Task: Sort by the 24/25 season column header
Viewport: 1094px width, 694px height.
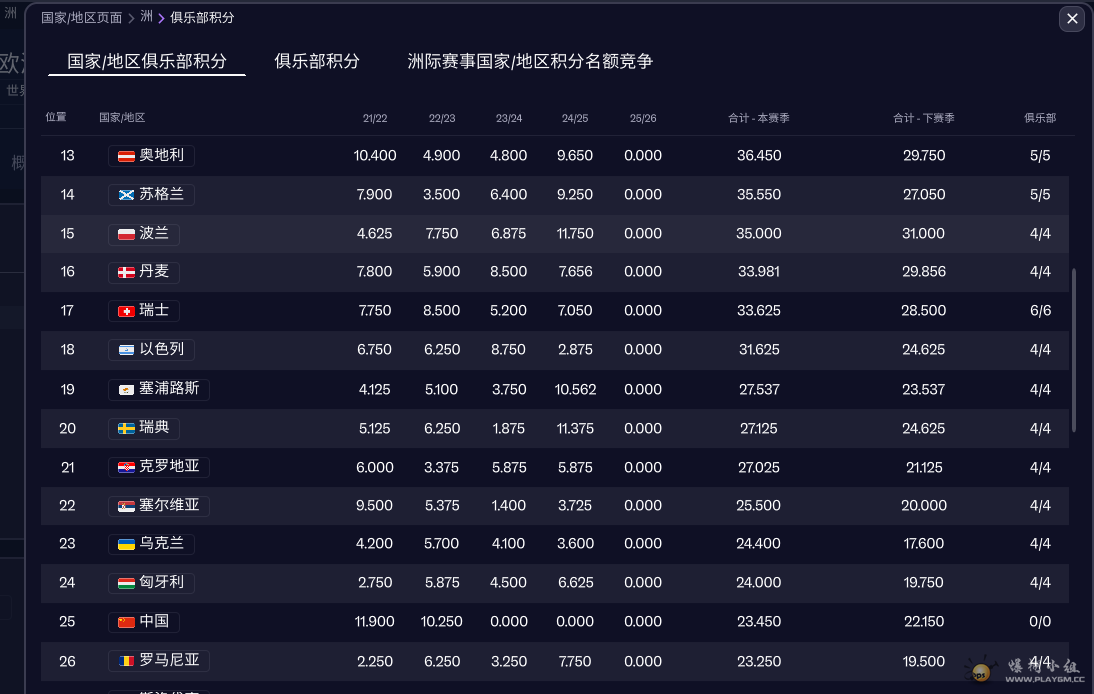Action: pyautogui.click(x=575, y=118)
